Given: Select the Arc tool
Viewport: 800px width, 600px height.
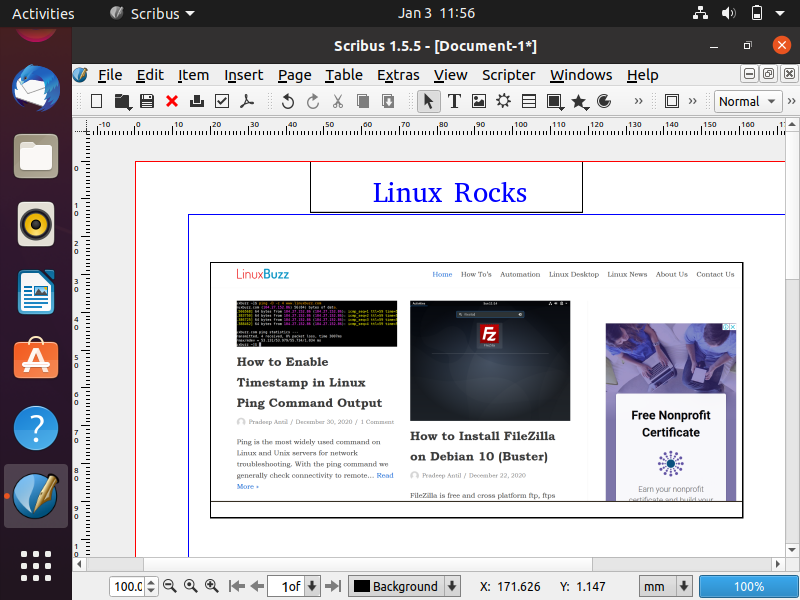Looking at the screenshot, I should pos(604,101).
